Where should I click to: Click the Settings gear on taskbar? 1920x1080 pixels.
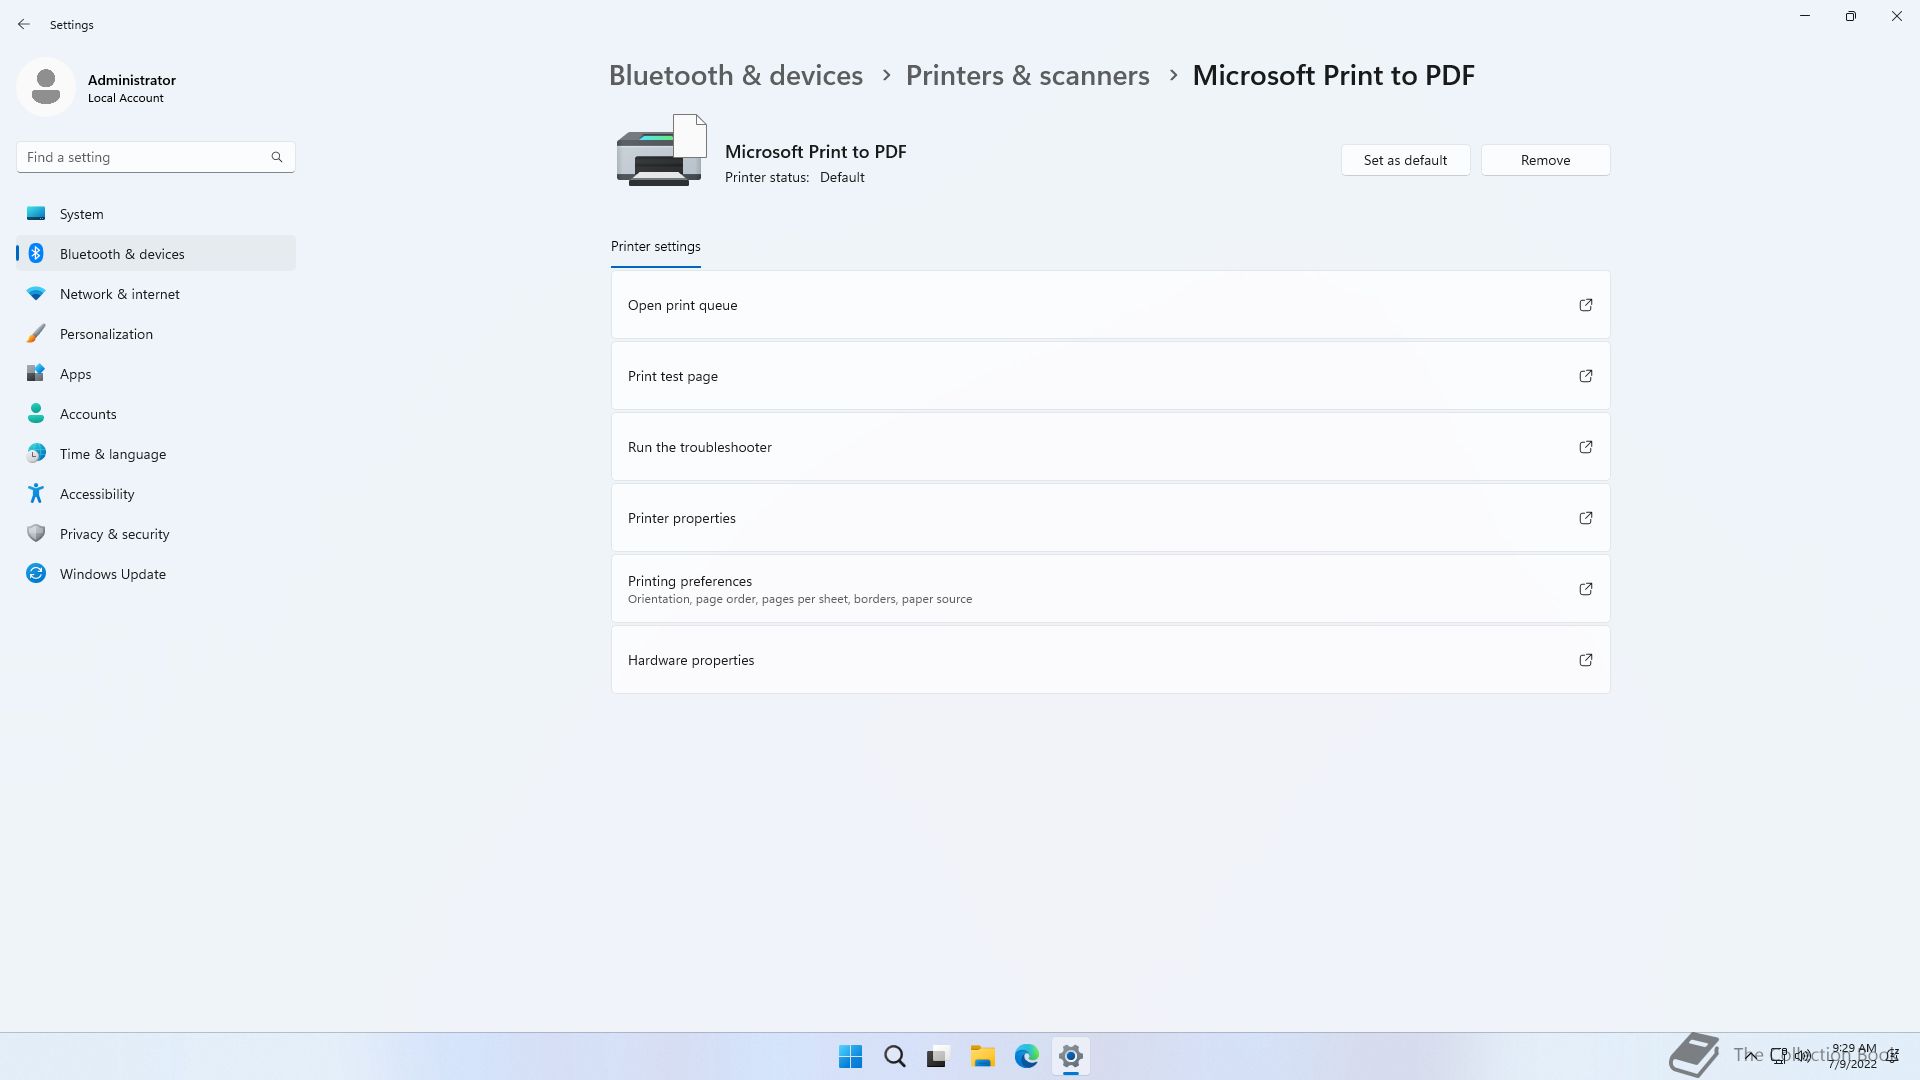(x=1070, y=1056)
